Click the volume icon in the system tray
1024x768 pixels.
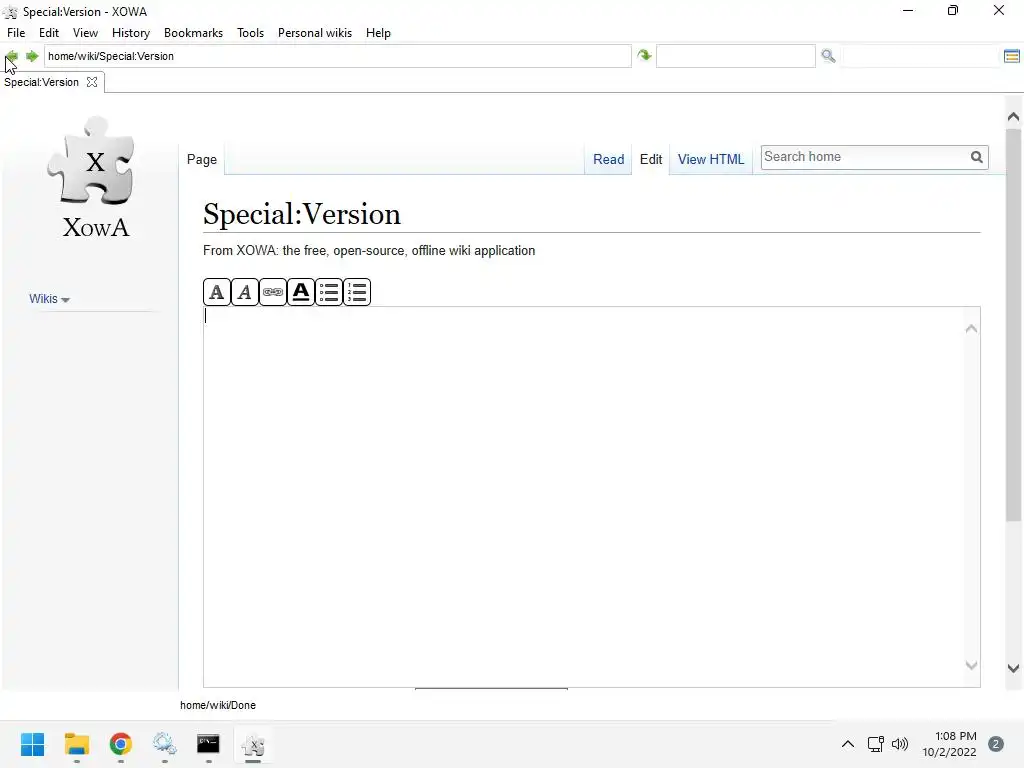900,744
